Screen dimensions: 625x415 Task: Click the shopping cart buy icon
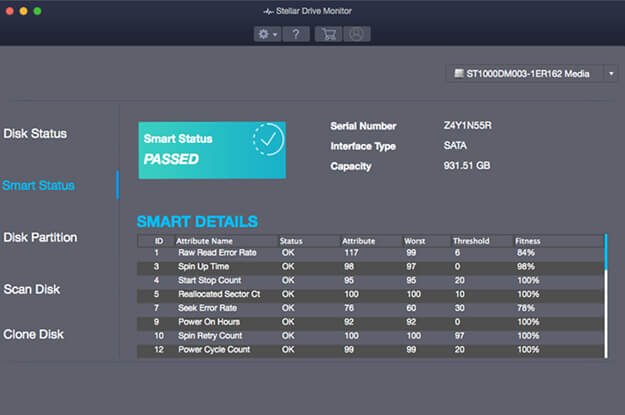[x=328, y=34]
